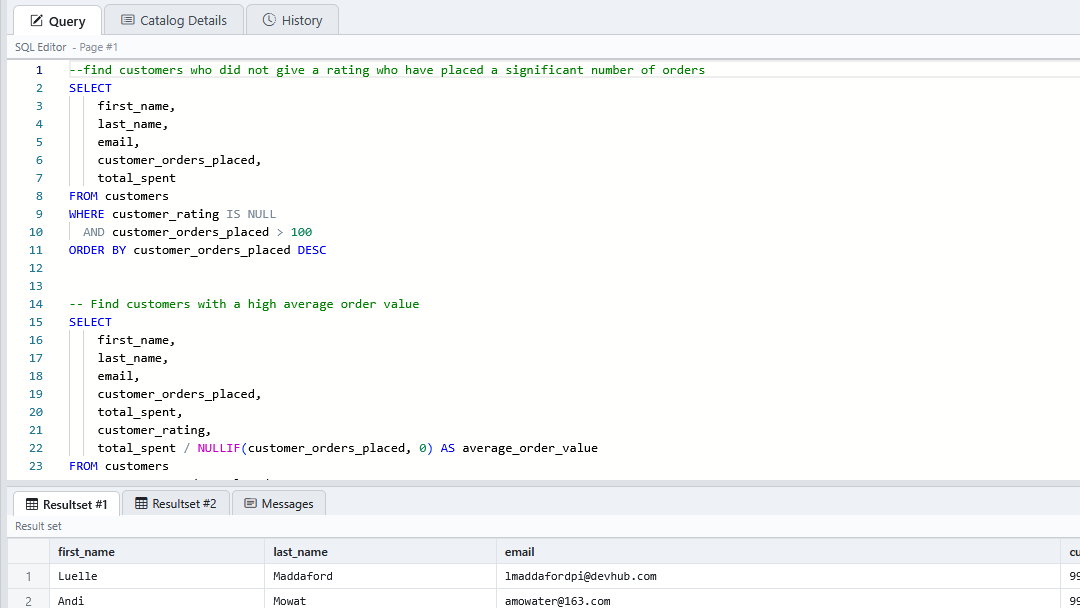The image size is (1080, 608).
Task: Select the Resultset #1 tab
Action: pyautogui.click(x=67, y=504)
